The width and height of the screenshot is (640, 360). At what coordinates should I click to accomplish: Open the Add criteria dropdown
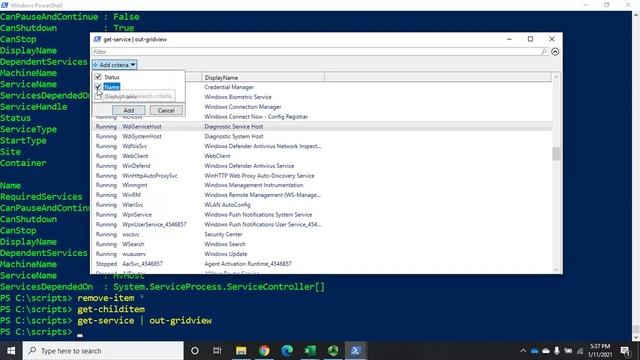tap(114, 65)
